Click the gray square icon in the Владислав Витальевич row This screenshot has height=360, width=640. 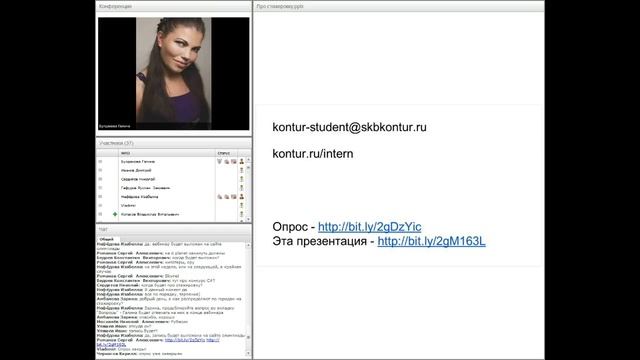click(x=100, y=214)
